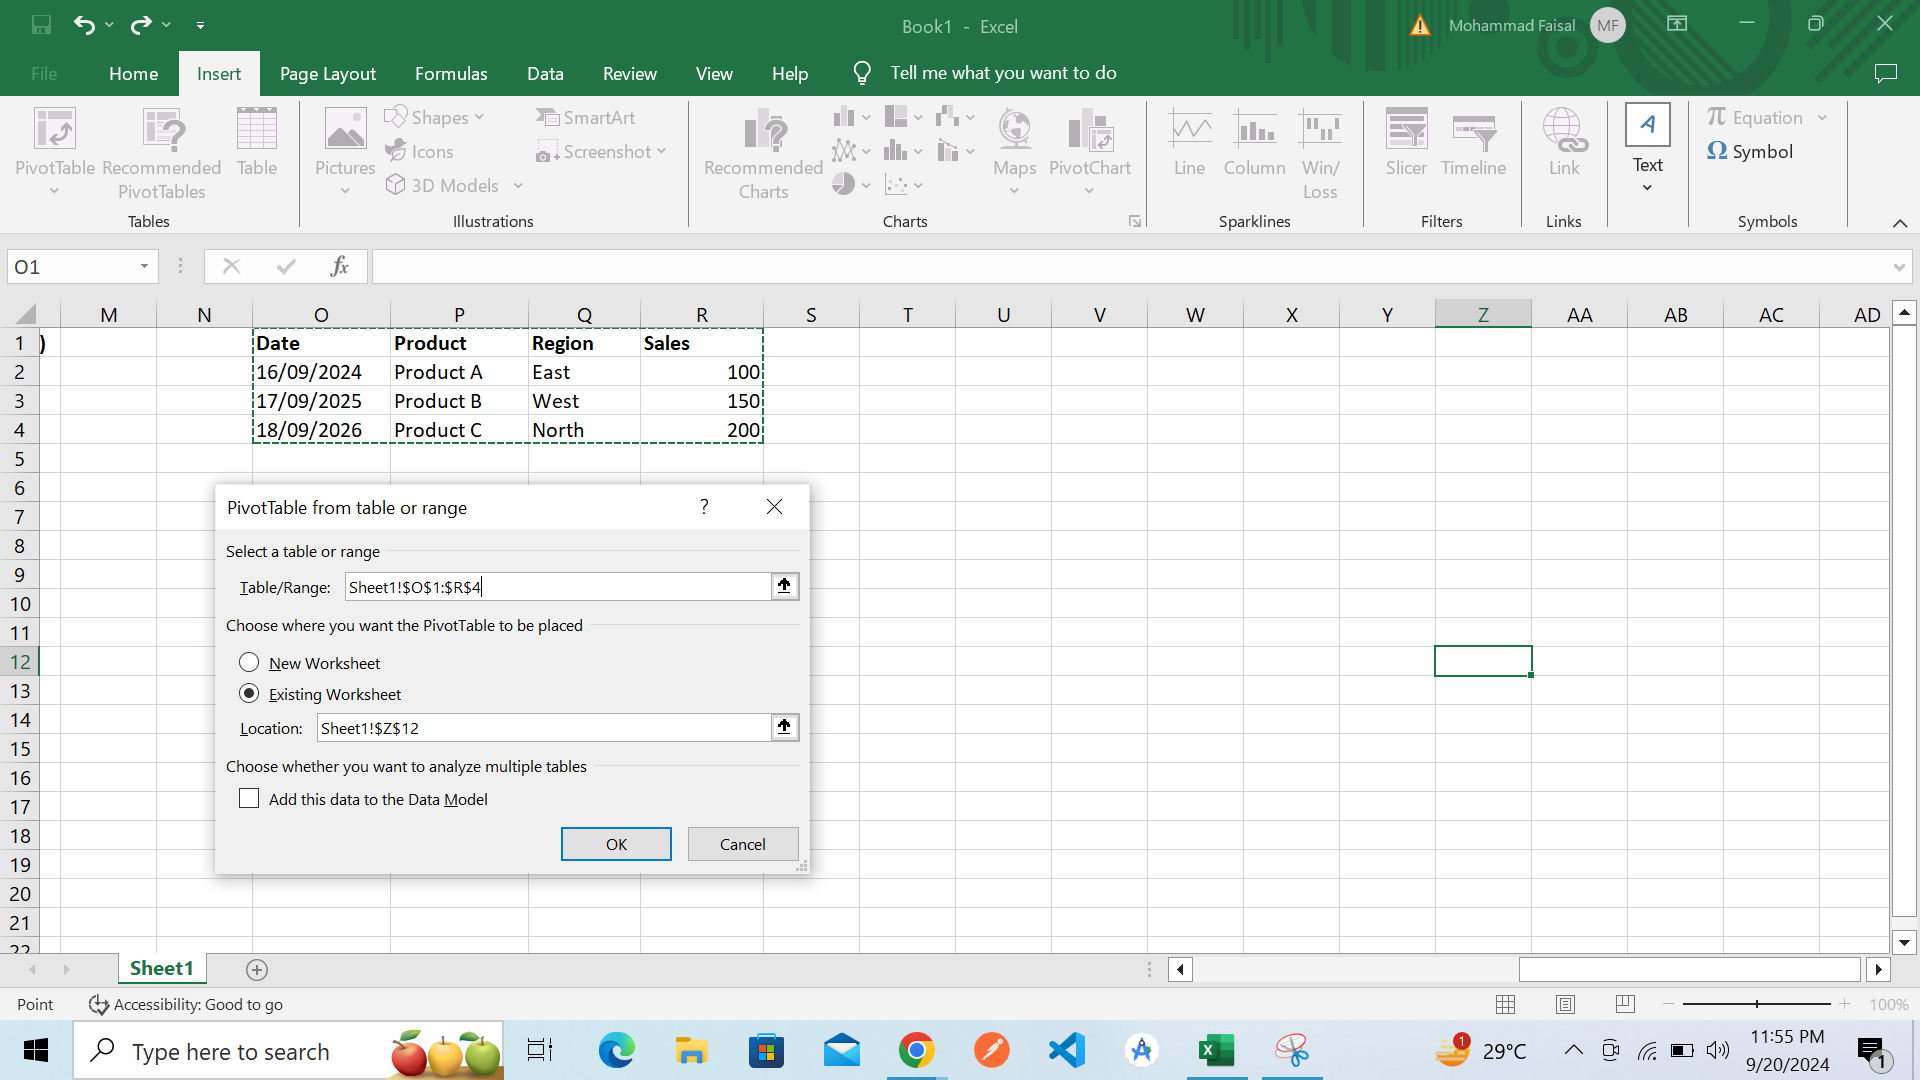
Task: Expand the formula bar chevron
Action: pyautogui.click(x=1898, y=267)
